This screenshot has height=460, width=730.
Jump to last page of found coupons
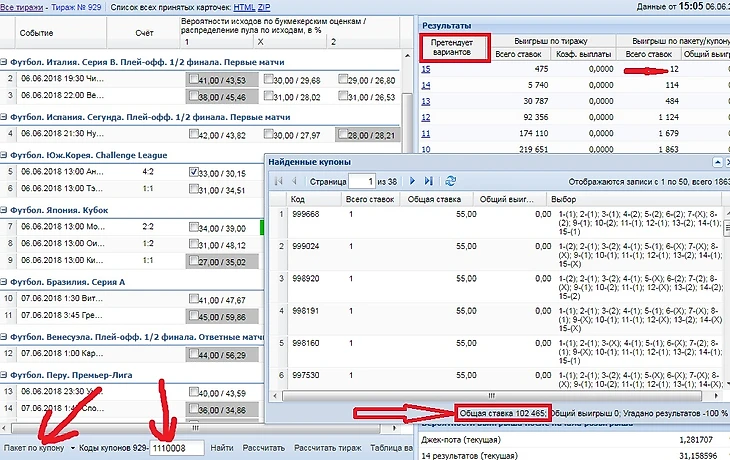pyautogui.click(x=429, y=181)
